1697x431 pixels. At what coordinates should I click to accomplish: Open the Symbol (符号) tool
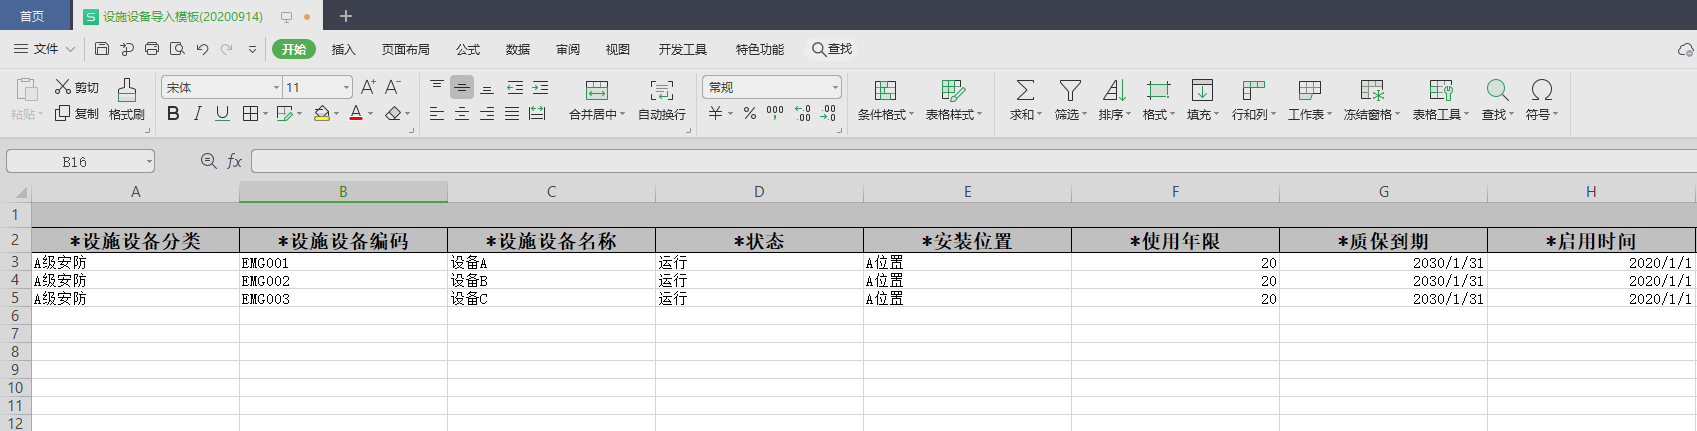pyautogui.click(x=1541, y=100)
